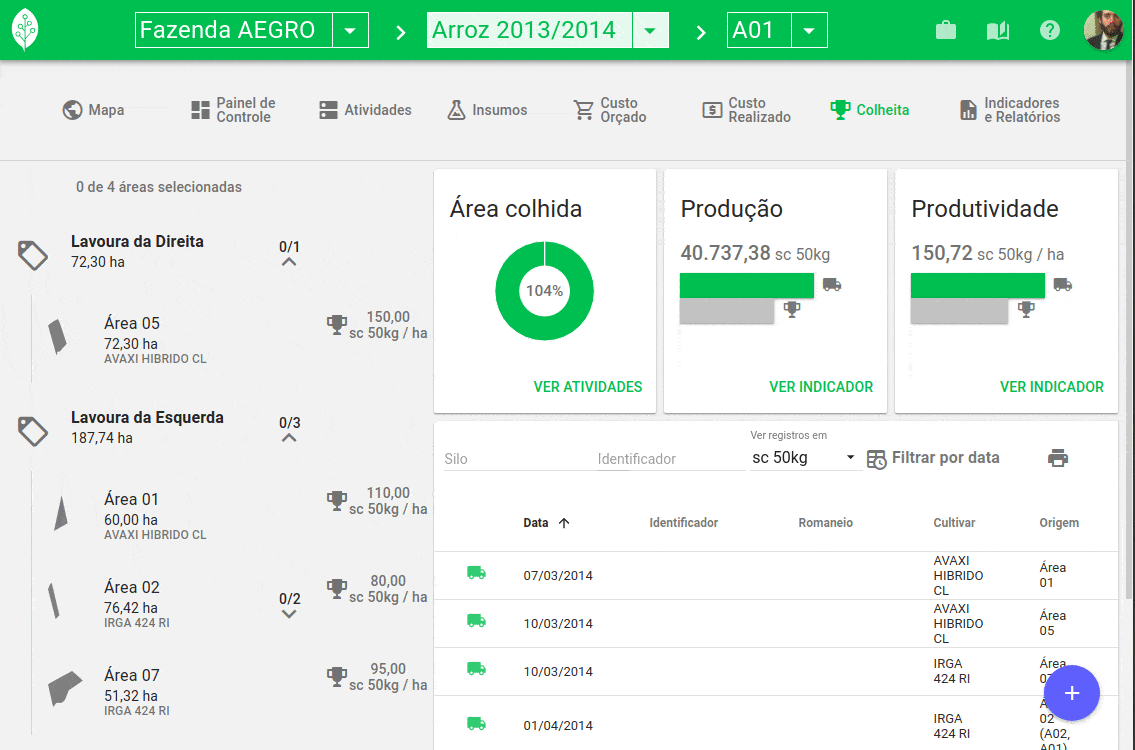The height and width of the screenshot is (750, 1135).
Task: Open the help question mark icon
Action: [x=1049, y=30]
